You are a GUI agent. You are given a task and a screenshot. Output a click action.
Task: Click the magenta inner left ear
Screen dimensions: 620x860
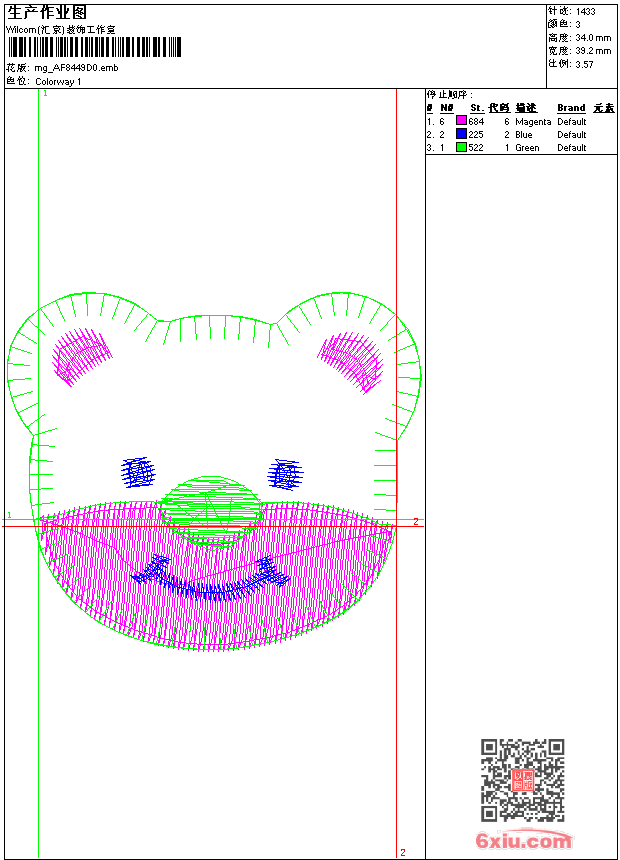coord(82,356)
